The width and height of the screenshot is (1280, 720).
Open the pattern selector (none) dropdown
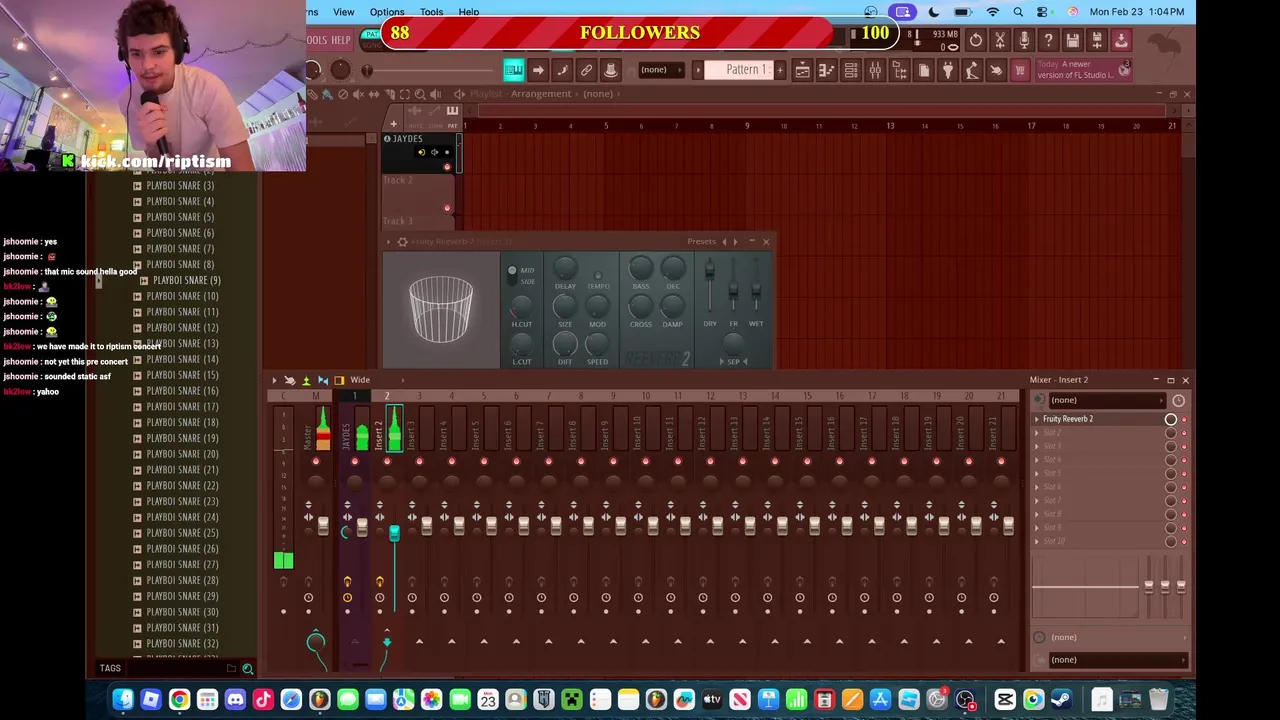click(x=661, y=70)
